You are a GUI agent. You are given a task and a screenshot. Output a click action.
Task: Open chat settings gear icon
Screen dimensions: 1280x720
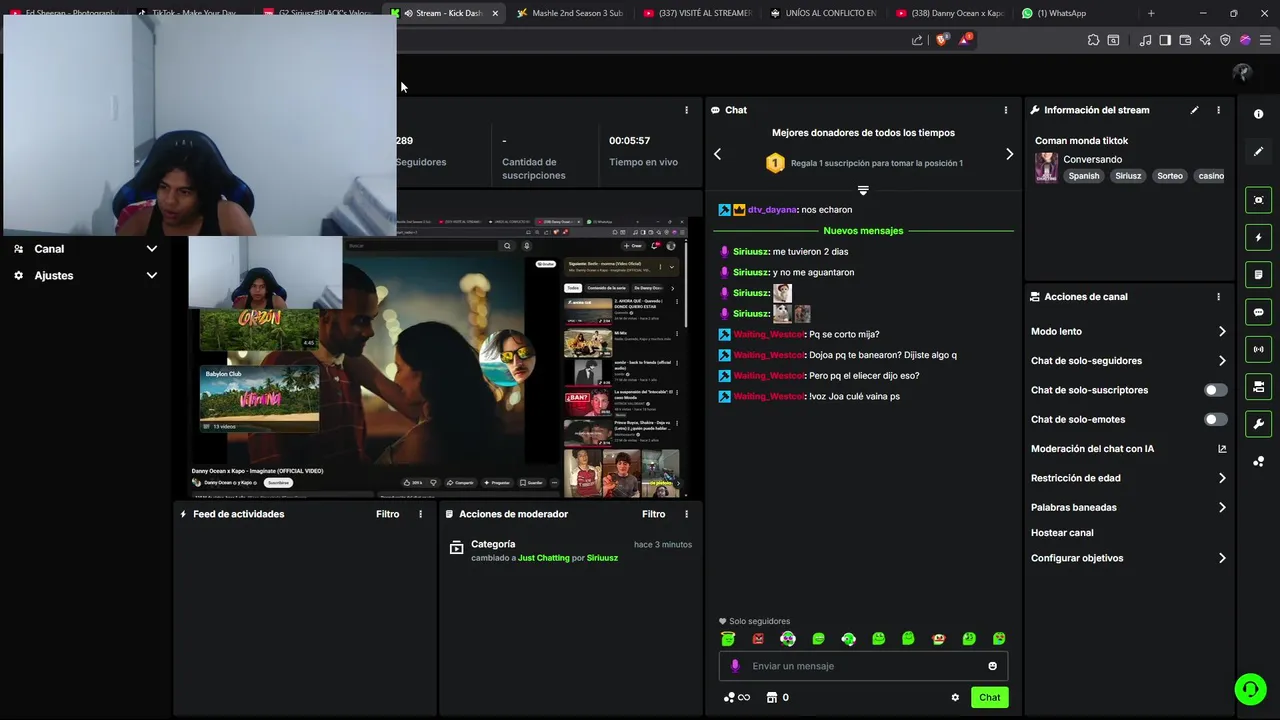click(x=955, y=698)
